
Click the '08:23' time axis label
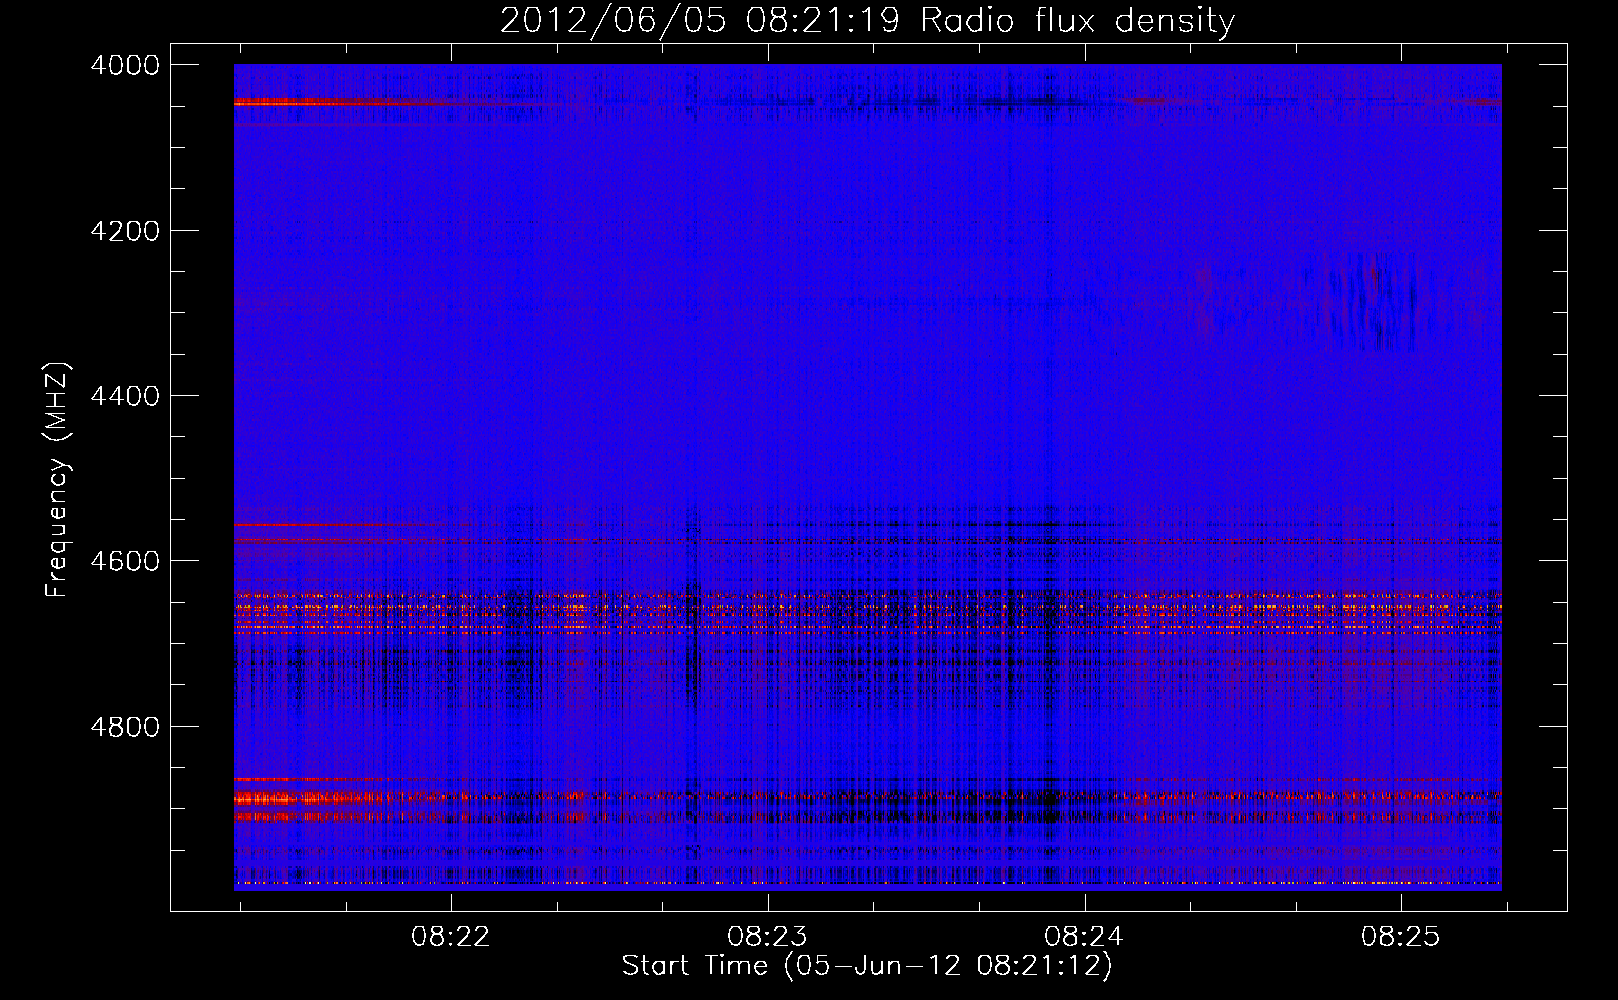[767, 937]
